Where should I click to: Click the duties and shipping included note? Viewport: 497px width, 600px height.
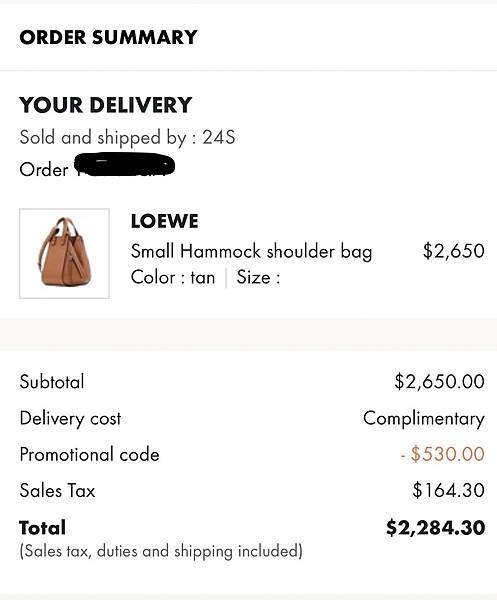161,551
